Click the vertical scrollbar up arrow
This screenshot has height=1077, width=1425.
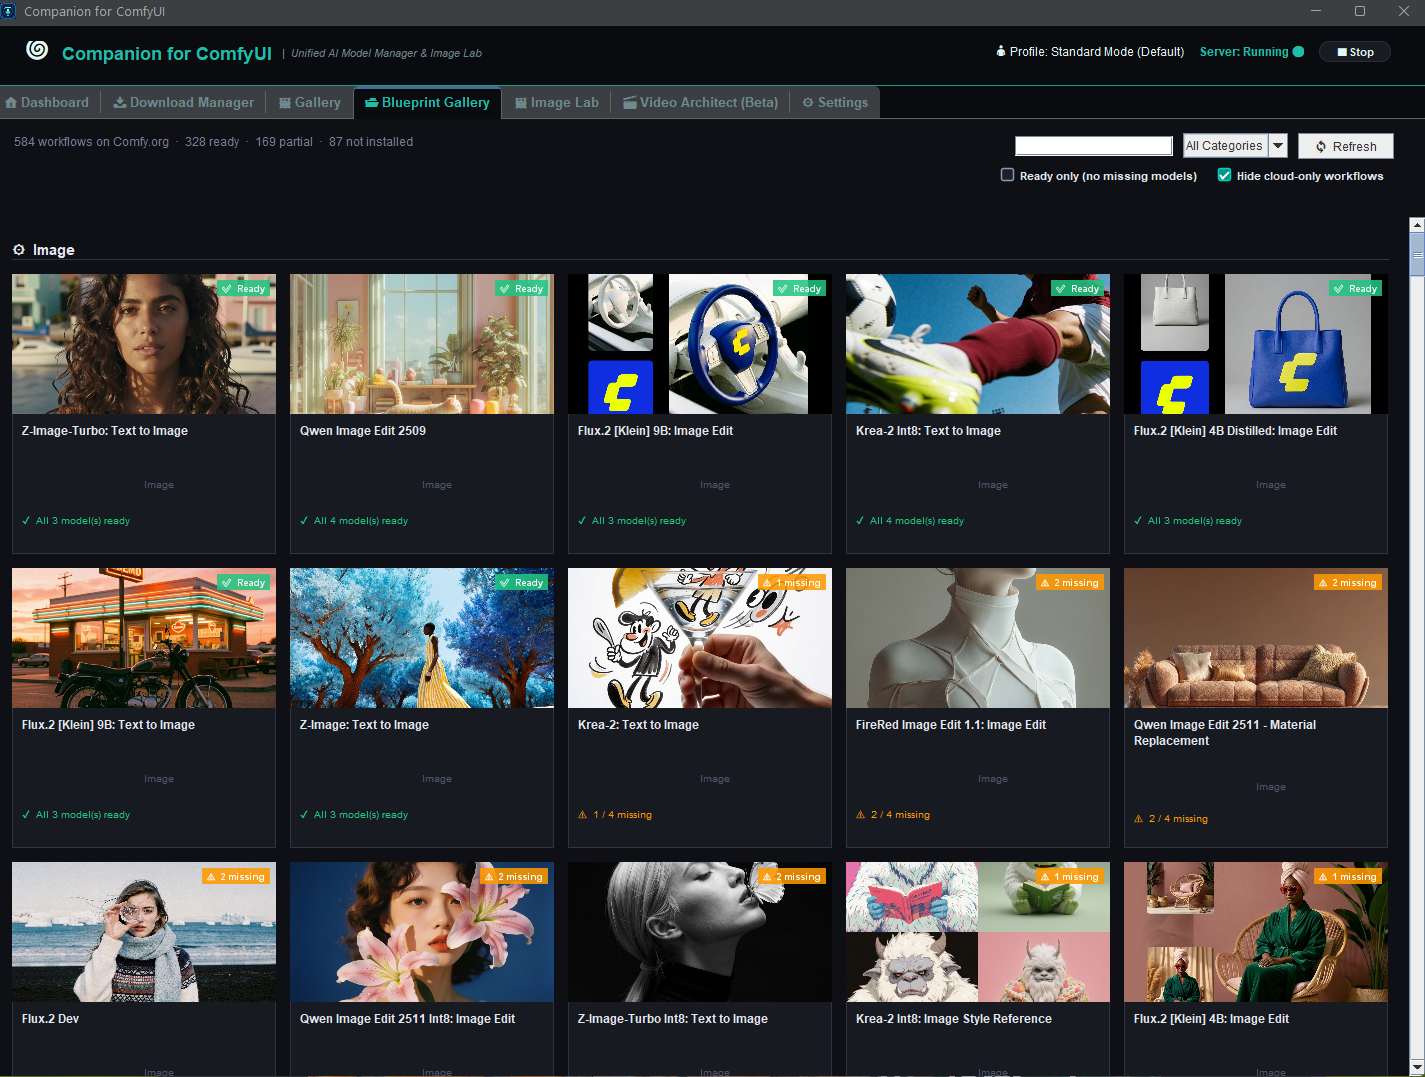tap(1417, 225)
